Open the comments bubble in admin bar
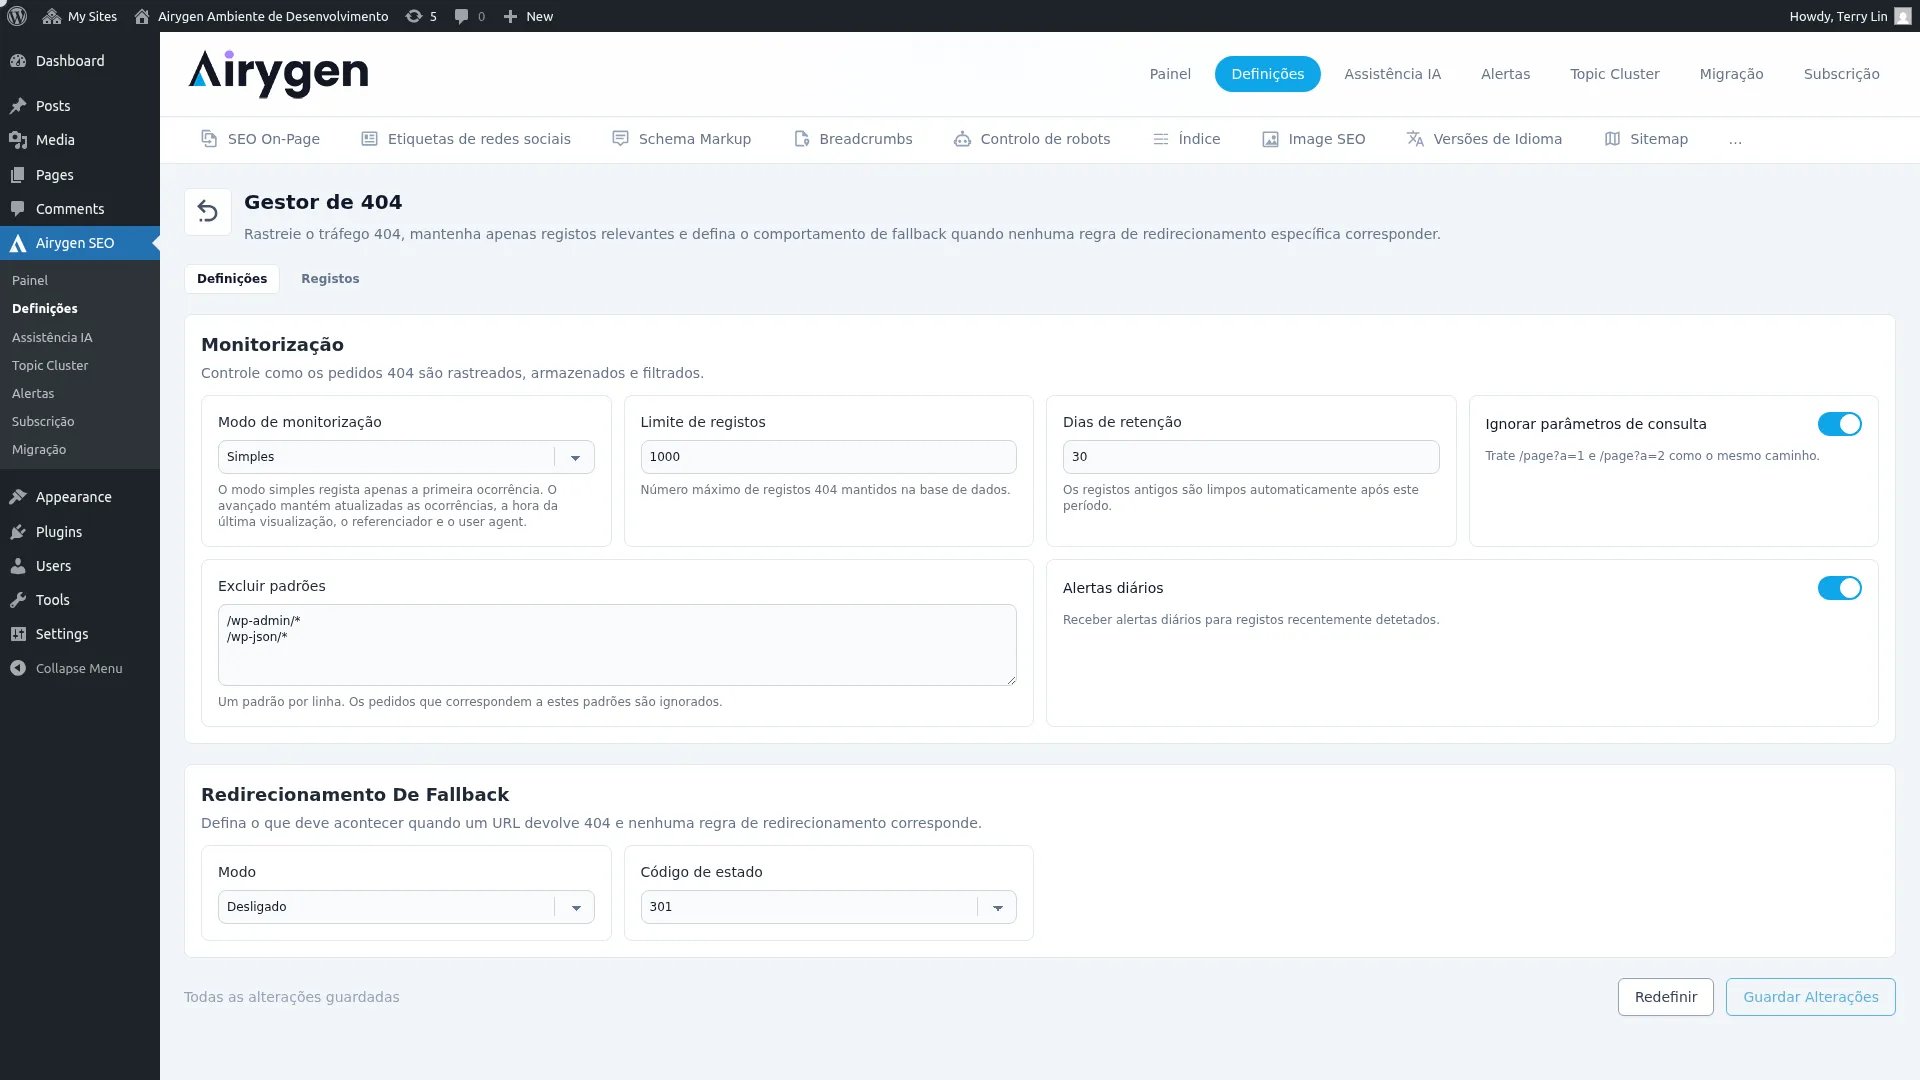This screenshot has width=1920, height=1080. point(461,16)
